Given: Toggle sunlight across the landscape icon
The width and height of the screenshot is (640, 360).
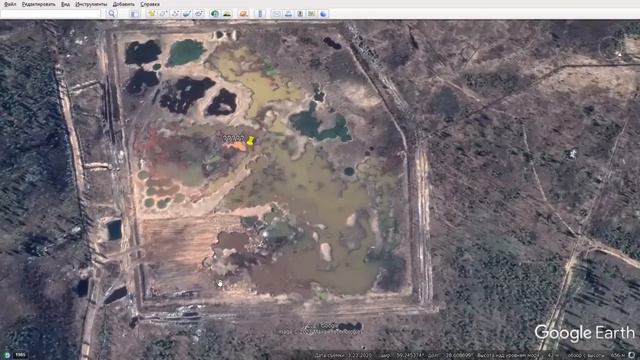Looking at the screenshot, I should click(x=227, y=13).
